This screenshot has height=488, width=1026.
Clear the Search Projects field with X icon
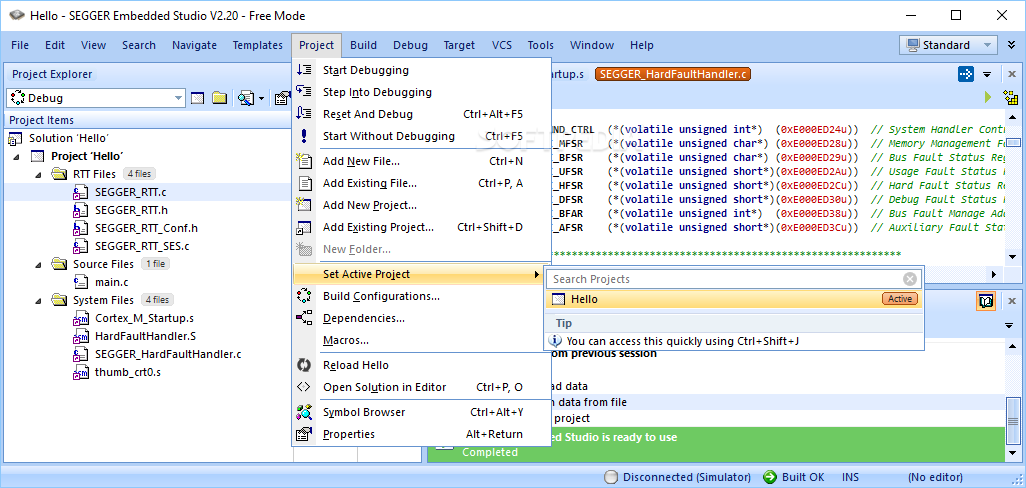(910, 279)
